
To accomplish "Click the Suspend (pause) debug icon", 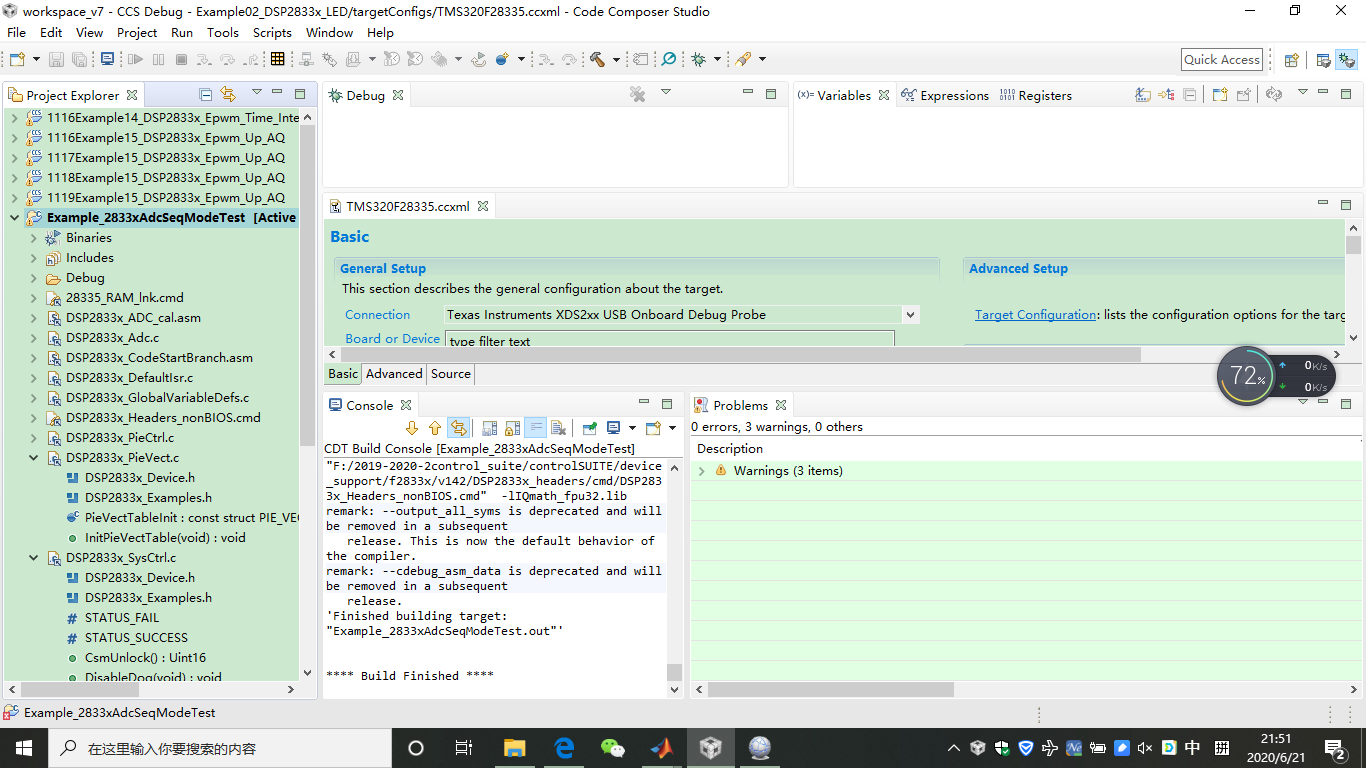I will coord(157,59).
